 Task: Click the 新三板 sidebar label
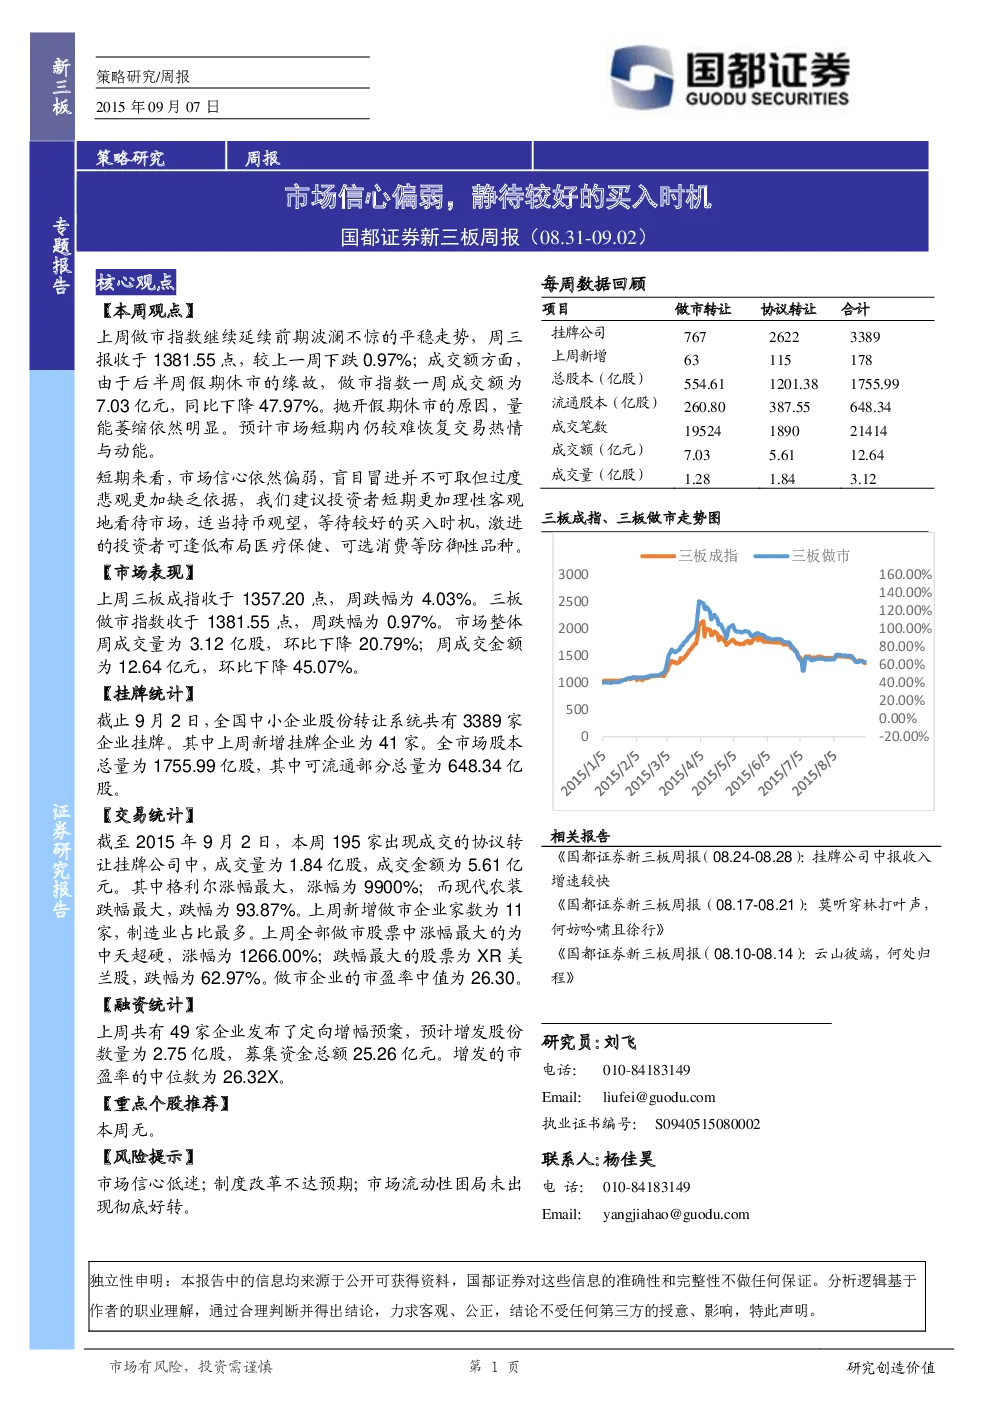(61, 87)
